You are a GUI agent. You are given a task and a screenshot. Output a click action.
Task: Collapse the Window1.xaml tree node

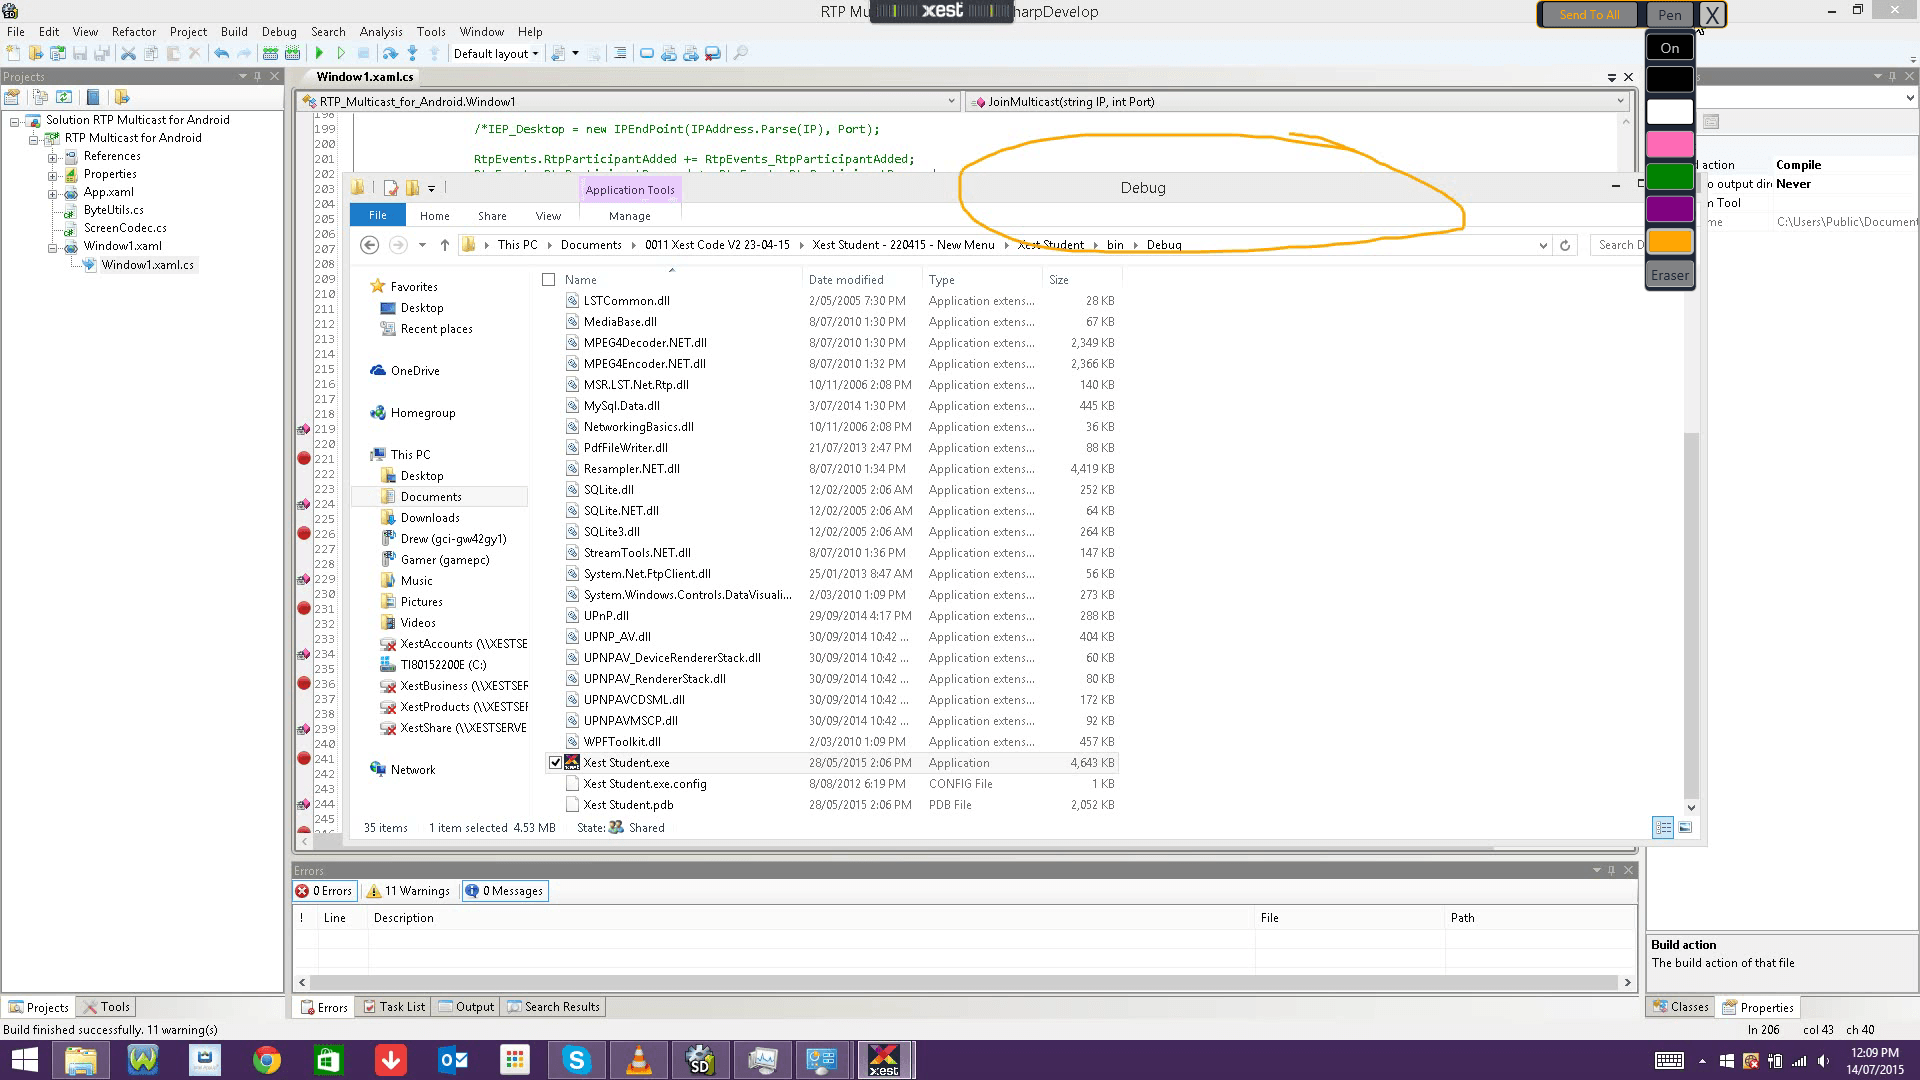[x=52, y=247]
